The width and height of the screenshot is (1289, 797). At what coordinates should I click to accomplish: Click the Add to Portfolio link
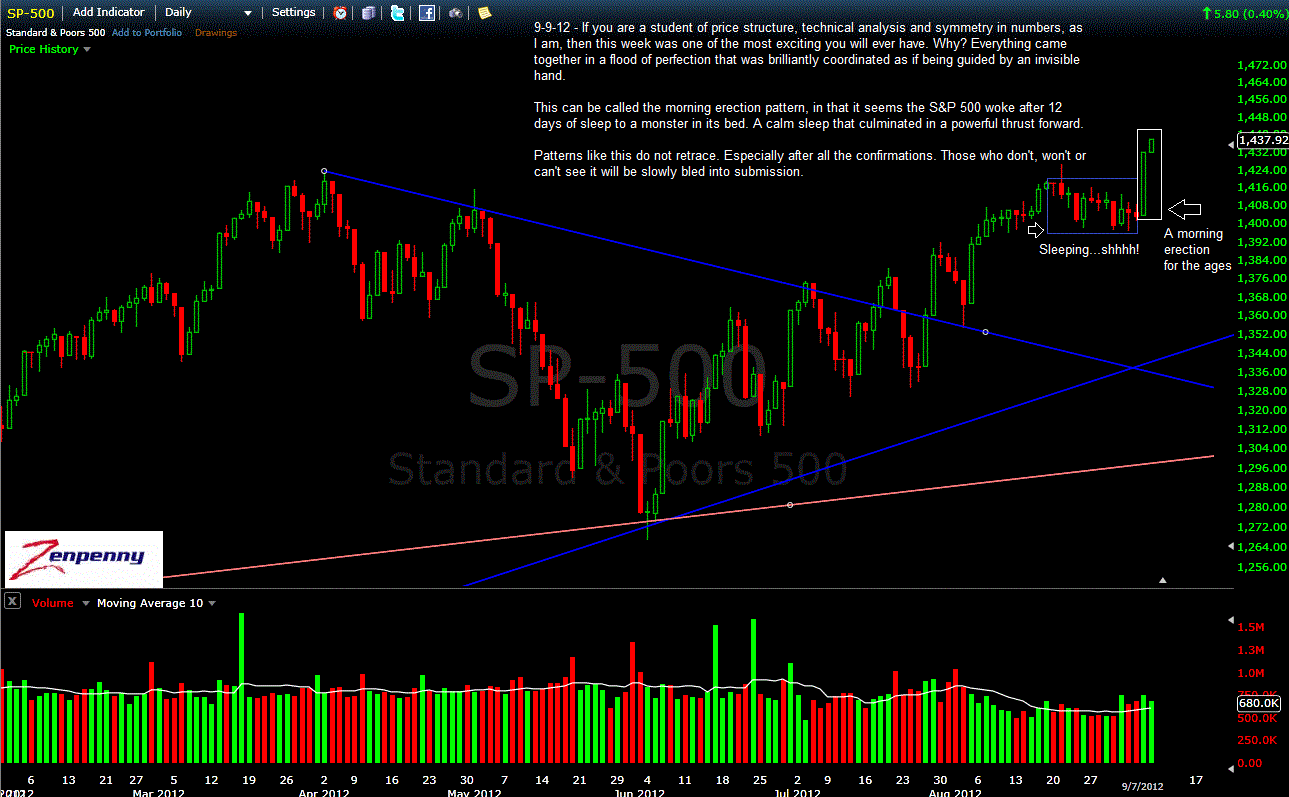point(146,33)
